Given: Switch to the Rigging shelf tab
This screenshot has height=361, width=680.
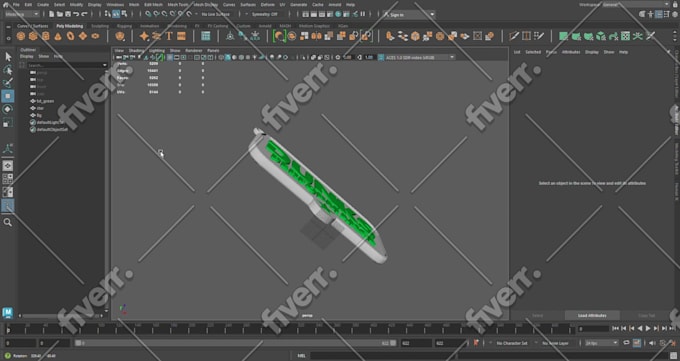Looking at the screenshot, I should (124, 26).
